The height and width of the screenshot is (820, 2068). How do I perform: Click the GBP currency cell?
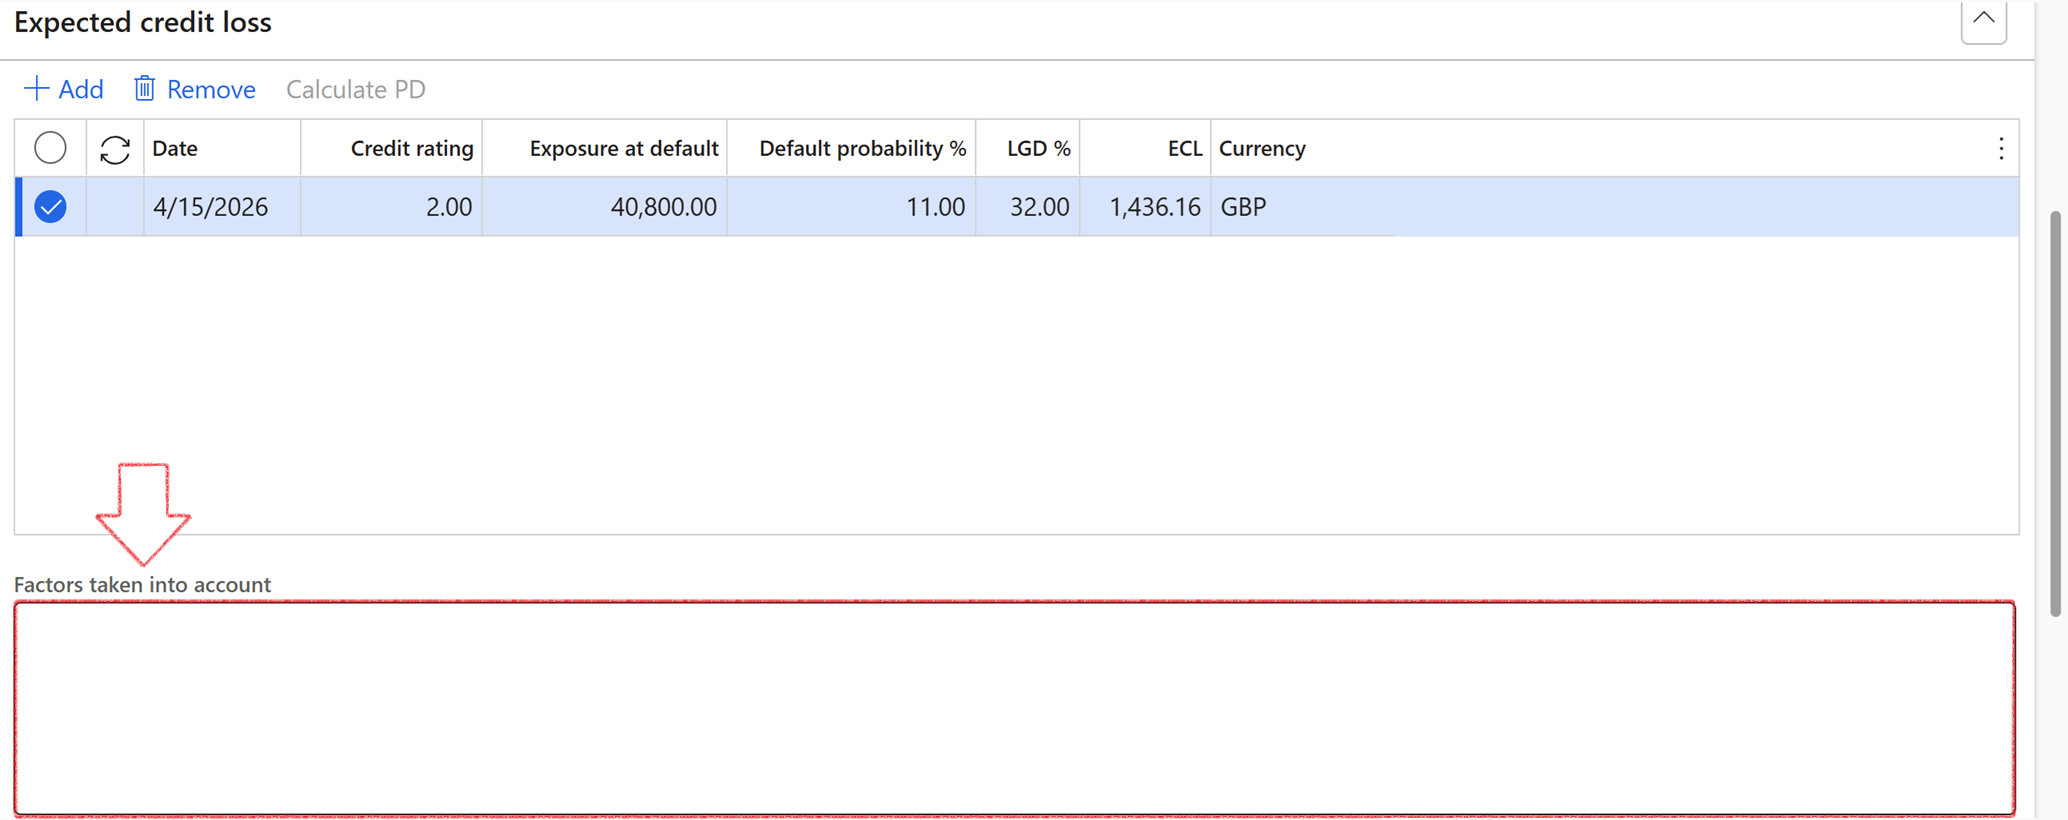1243,207
